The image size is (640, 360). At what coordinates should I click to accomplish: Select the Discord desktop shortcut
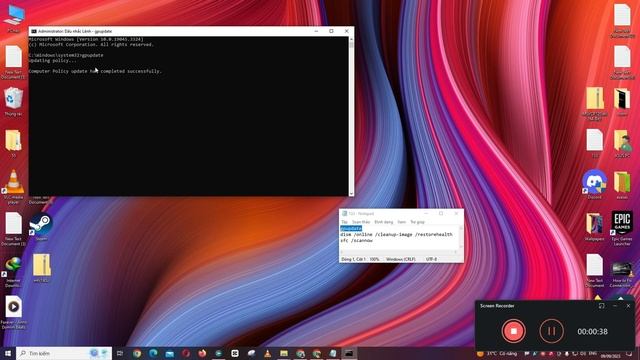[x=594, y=184]
